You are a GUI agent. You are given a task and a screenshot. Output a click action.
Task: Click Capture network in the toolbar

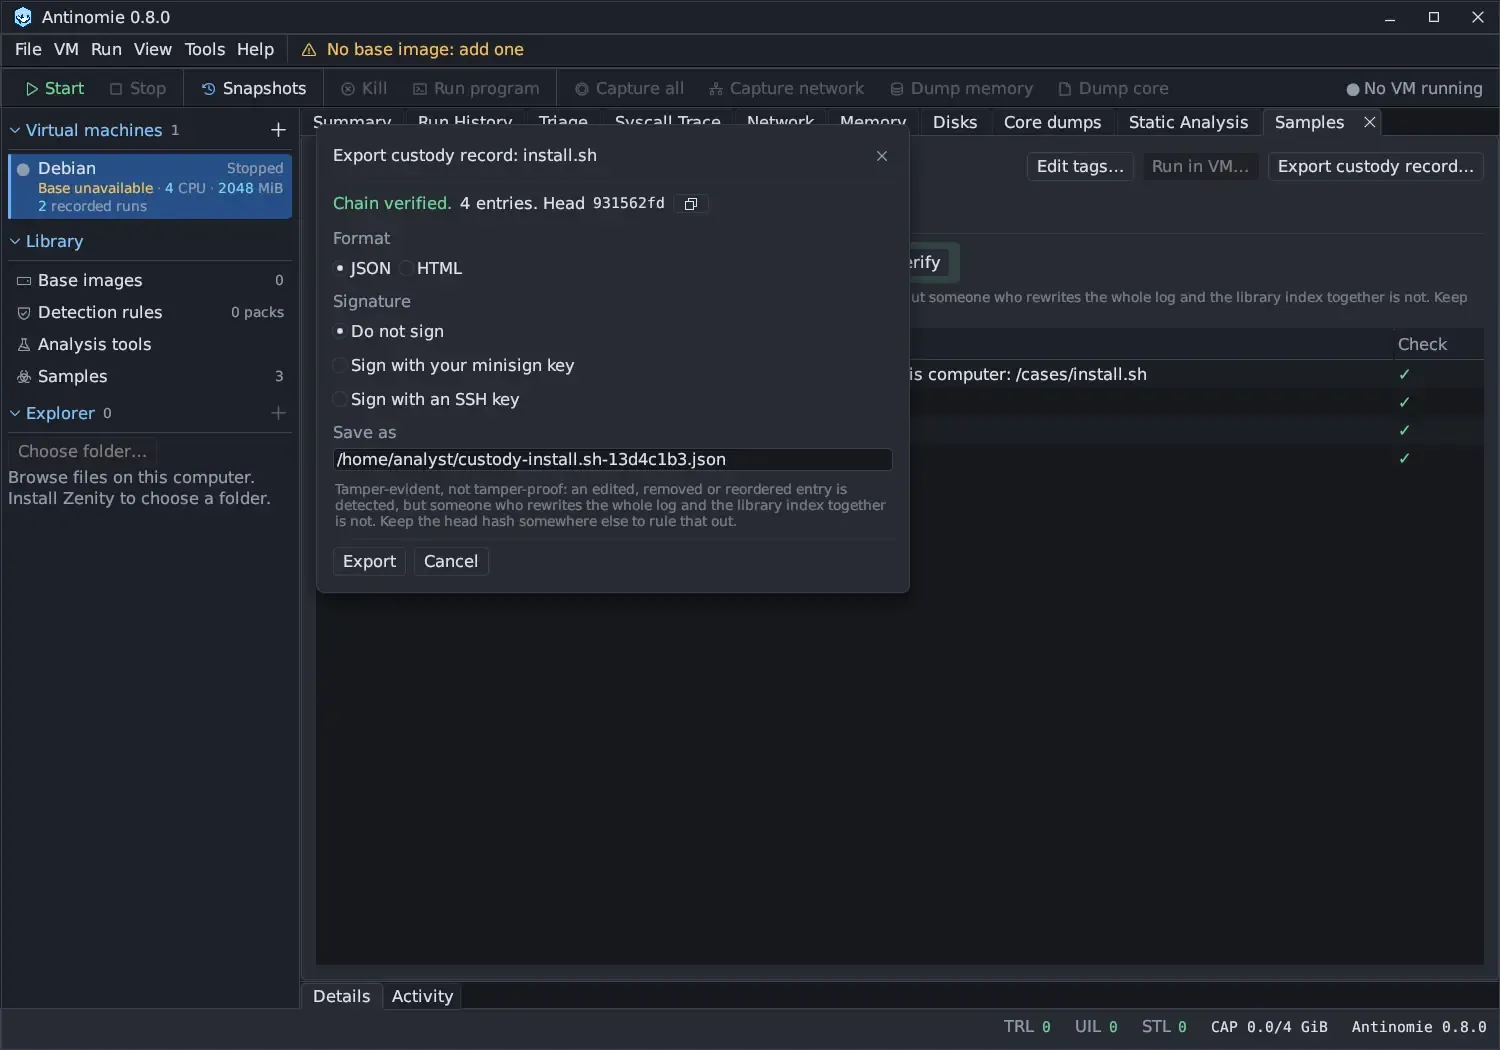tap(786, 88)
